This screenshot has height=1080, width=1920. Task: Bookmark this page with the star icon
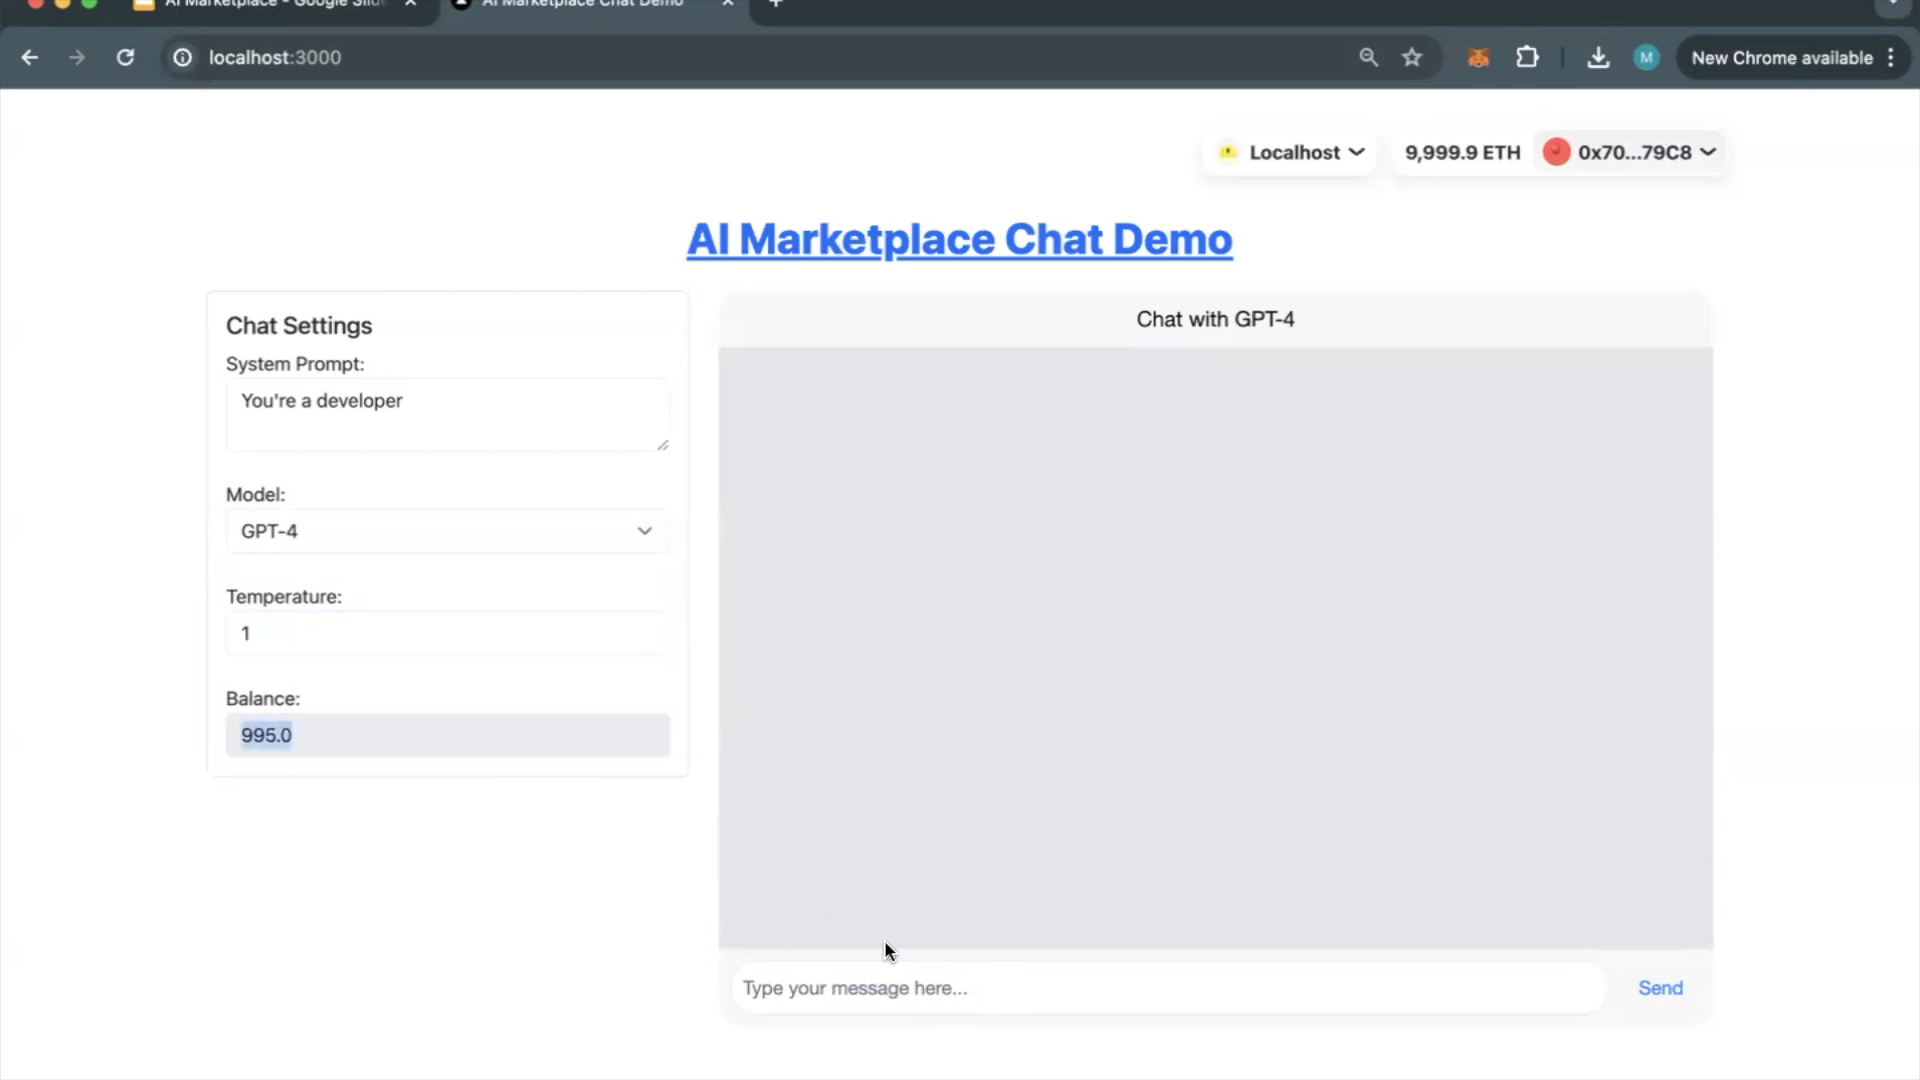coord(1411,57)
